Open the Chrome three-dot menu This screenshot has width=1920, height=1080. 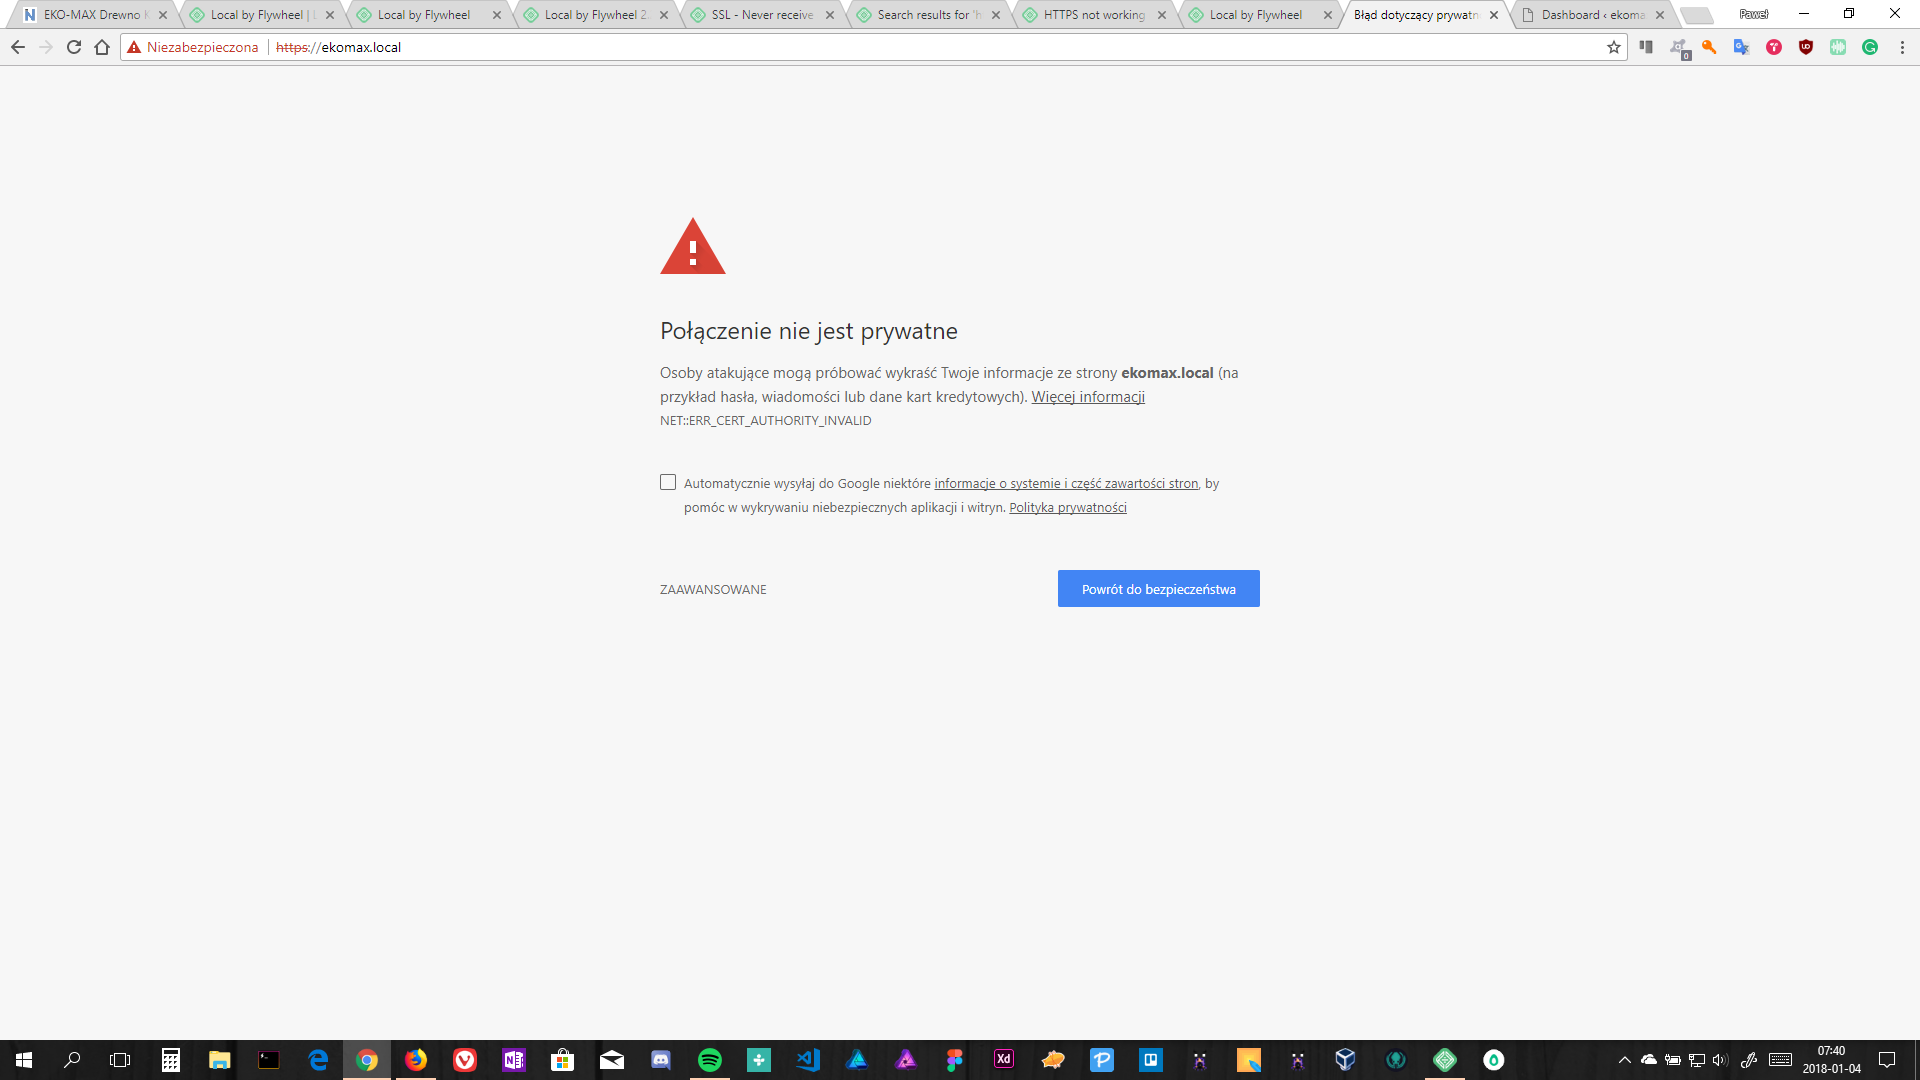pyautogui.click(x=1902, y=47)
